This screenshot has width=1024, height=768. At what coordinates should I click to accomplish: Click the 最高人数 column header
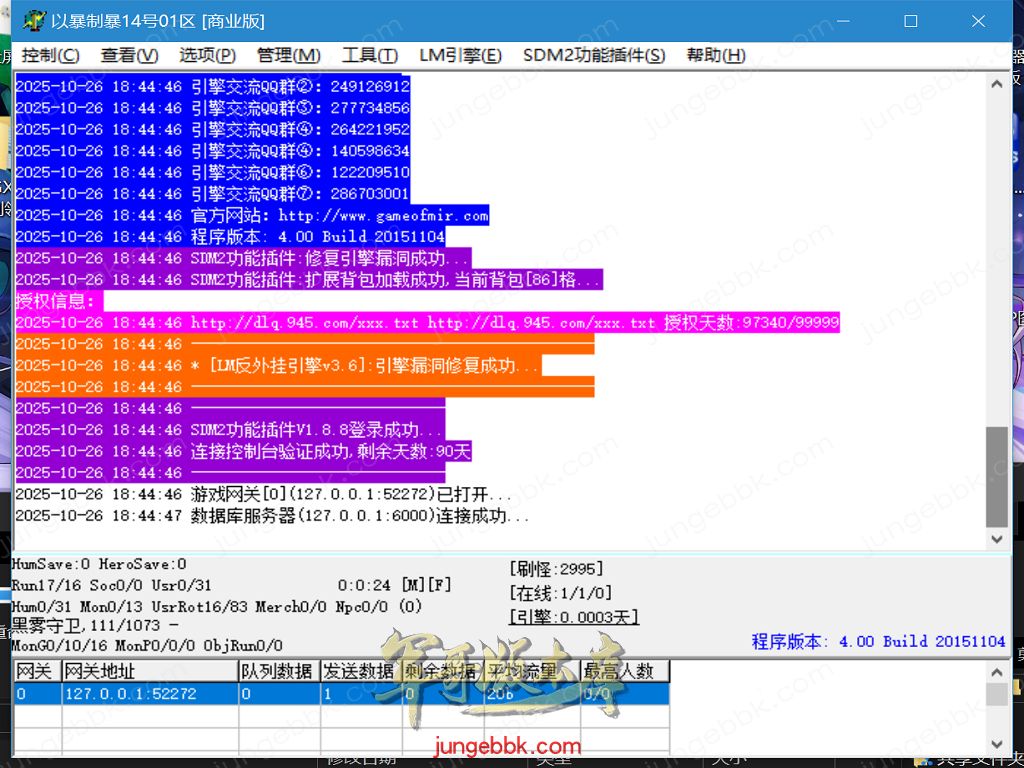624,671
